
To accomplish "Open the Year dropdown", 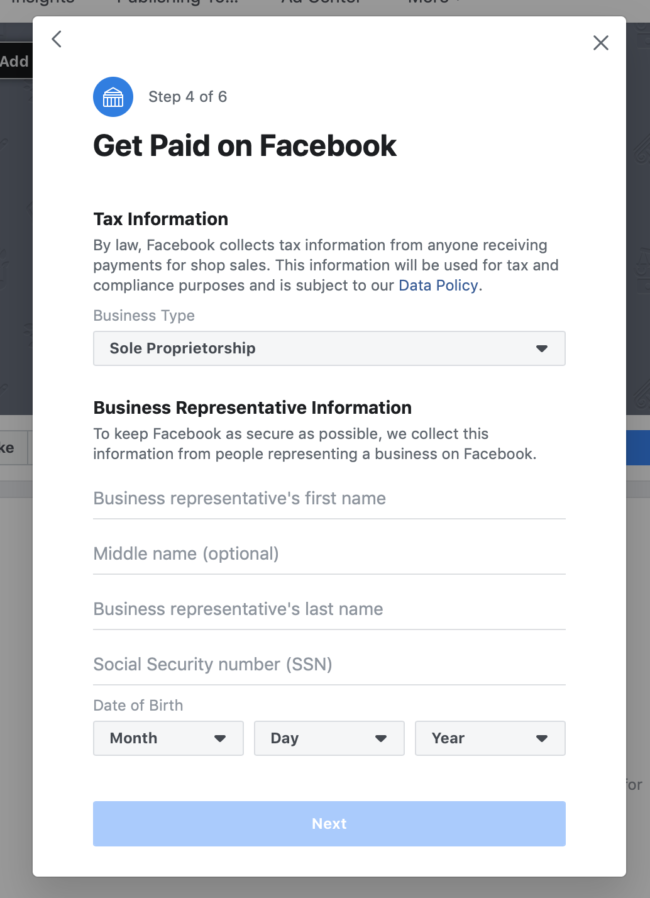I will click(x=490, y=738).
